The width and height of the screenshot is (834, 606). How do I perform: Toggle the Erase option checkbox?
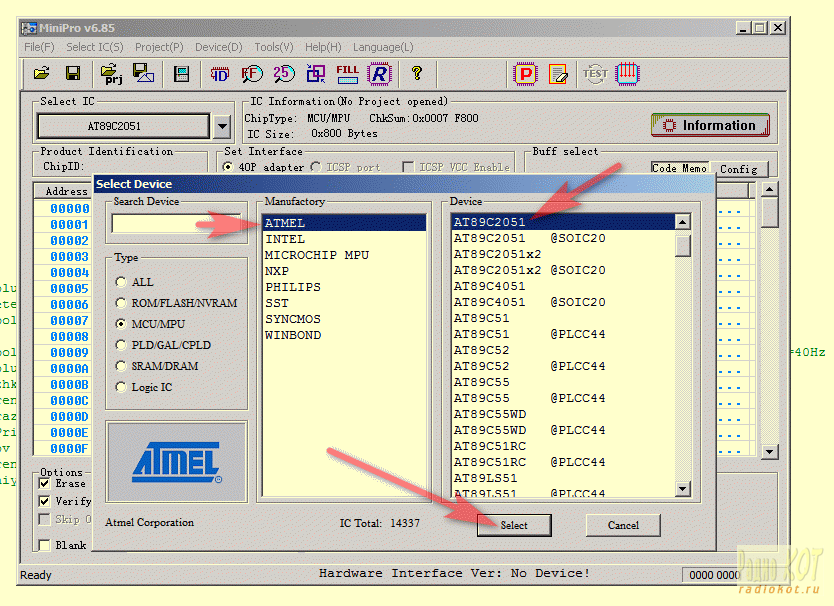point(45,483)
